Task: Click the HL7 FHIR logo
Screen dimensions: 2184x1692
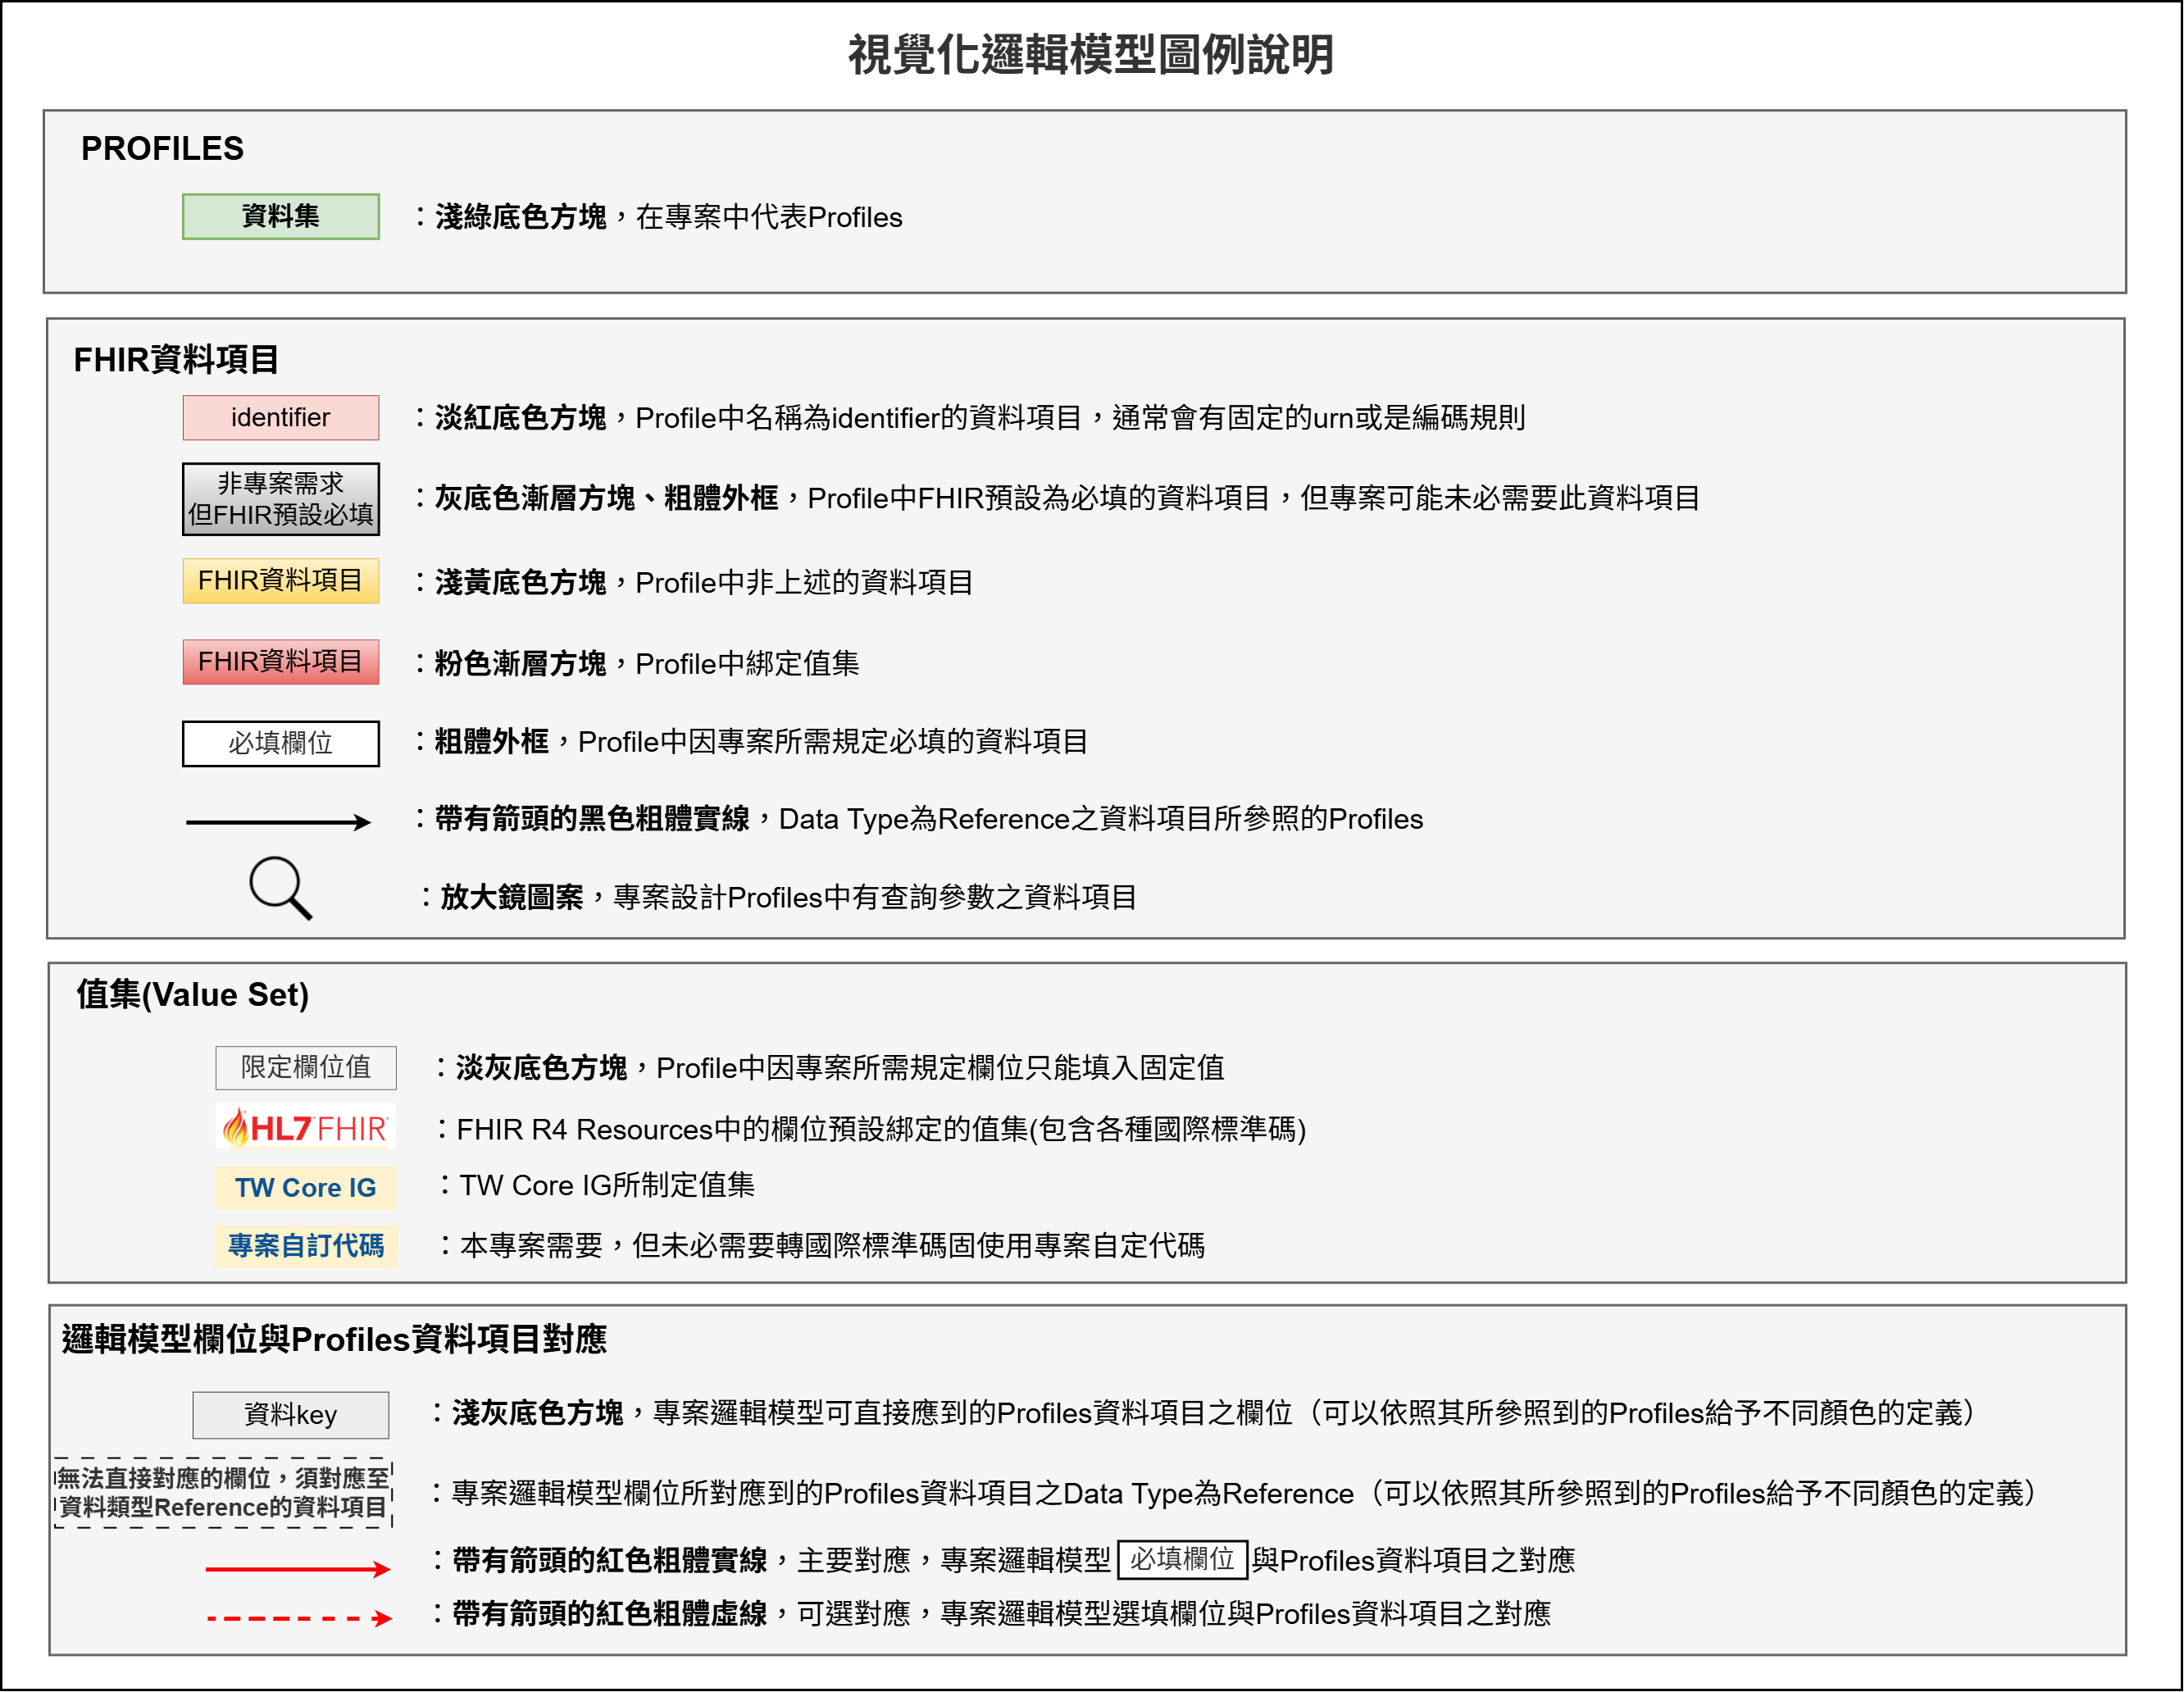Action: point(305,1128)
